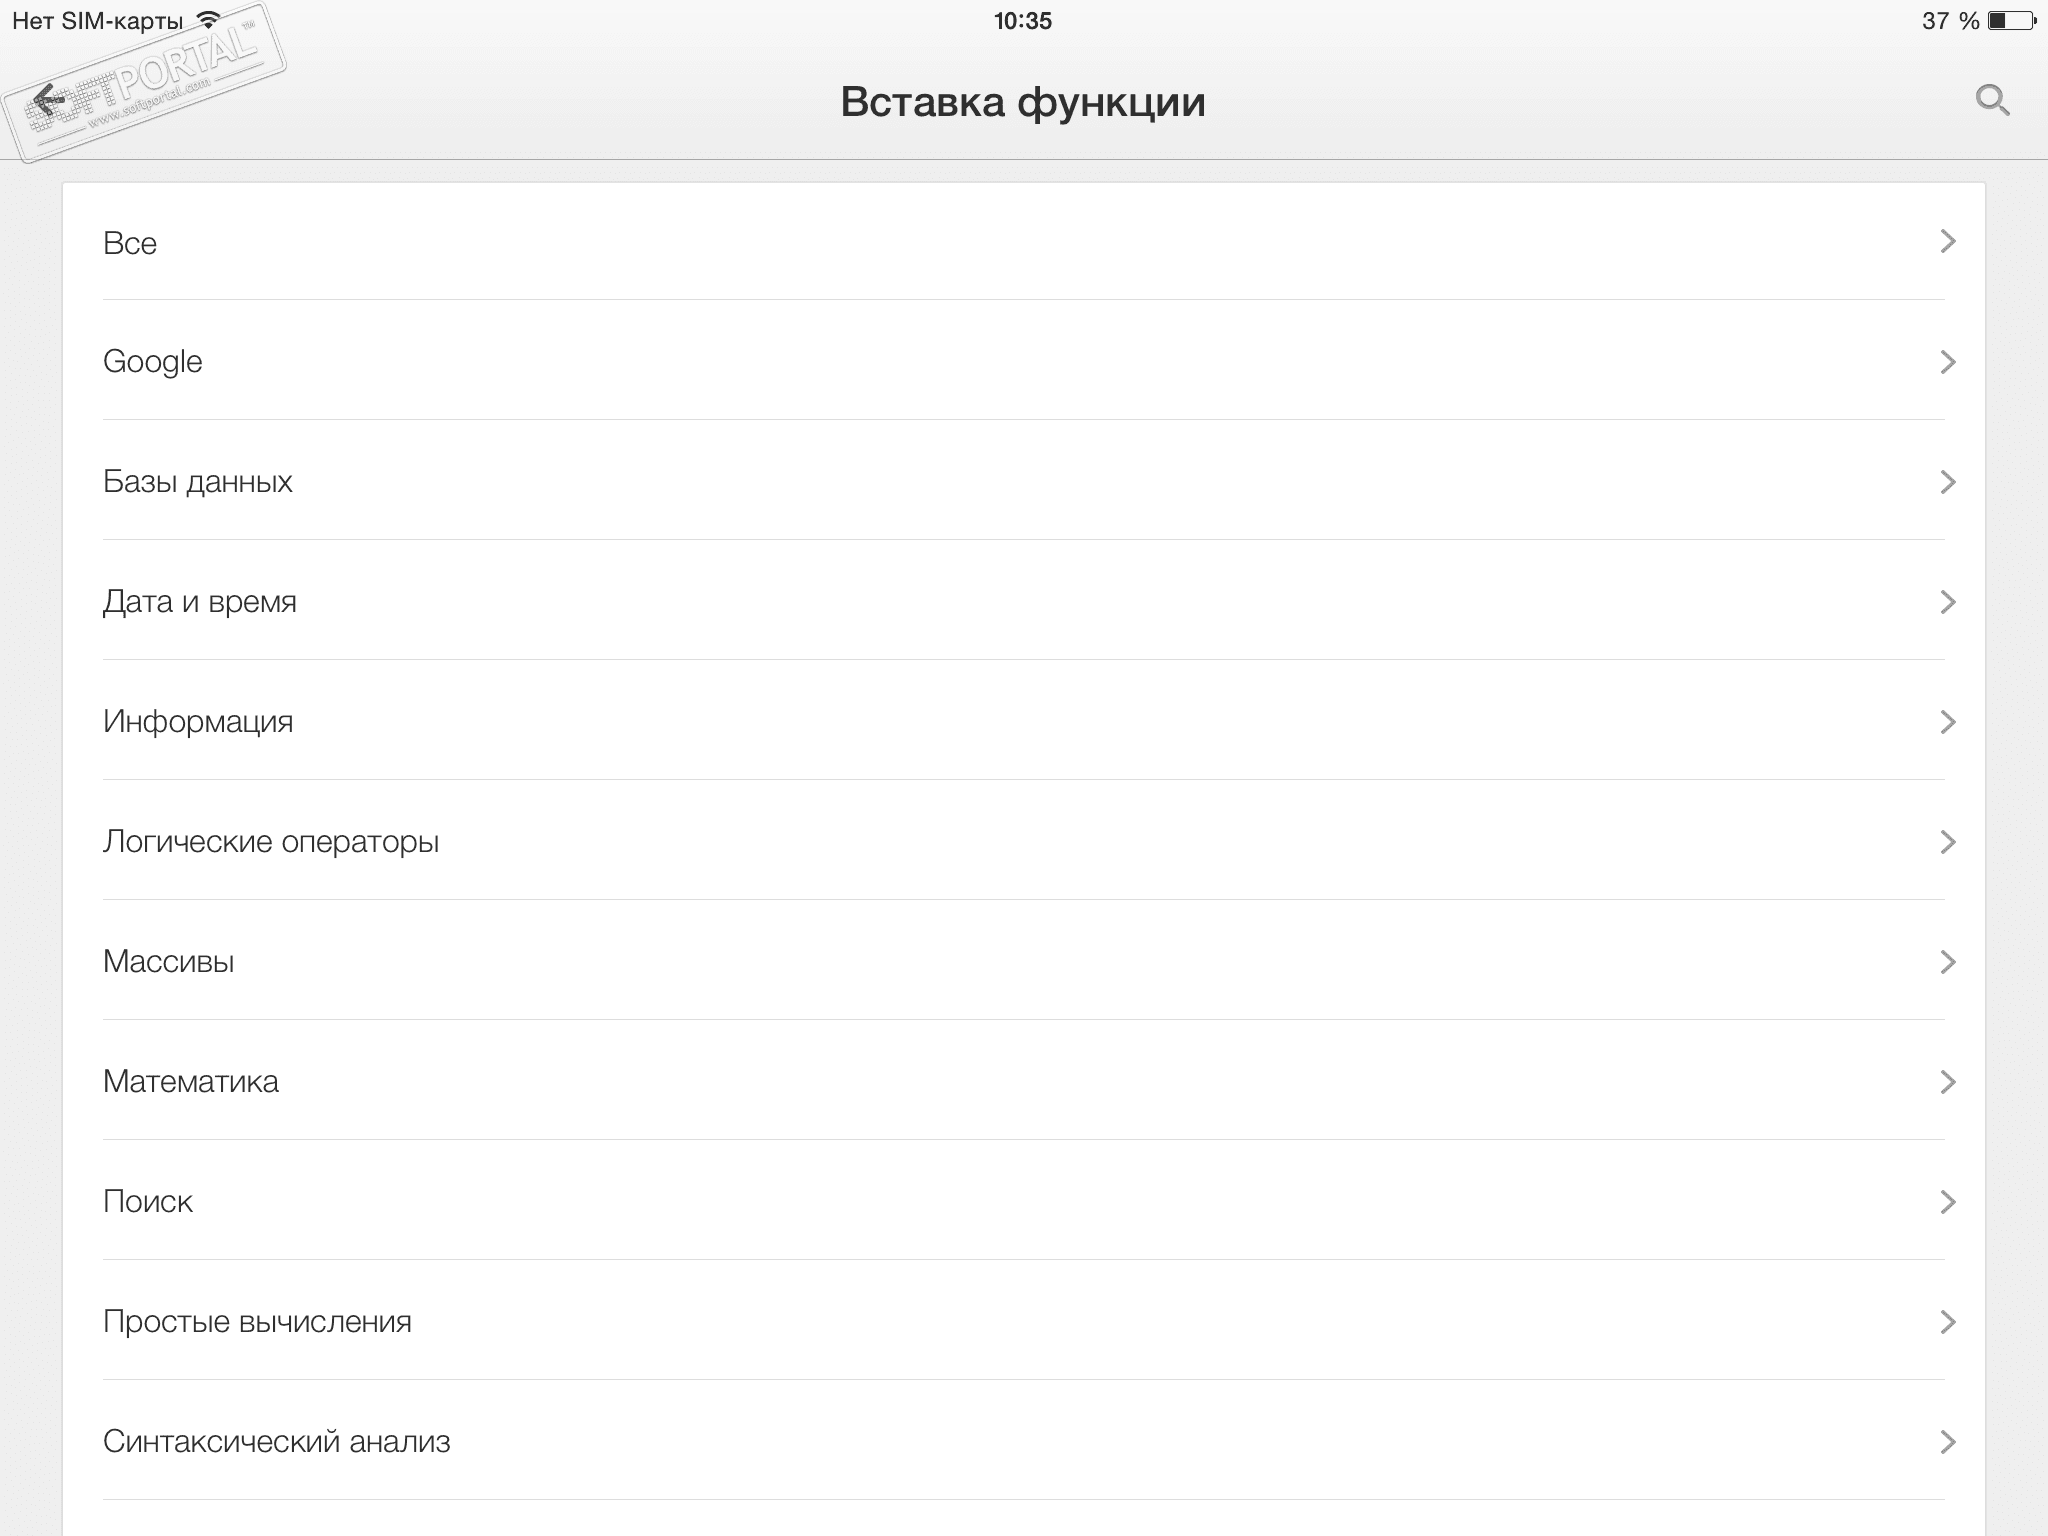Screen dimensions: 2048x1536
Task: Expand chevron beside Простые вычисления
Action: 1947,1322
